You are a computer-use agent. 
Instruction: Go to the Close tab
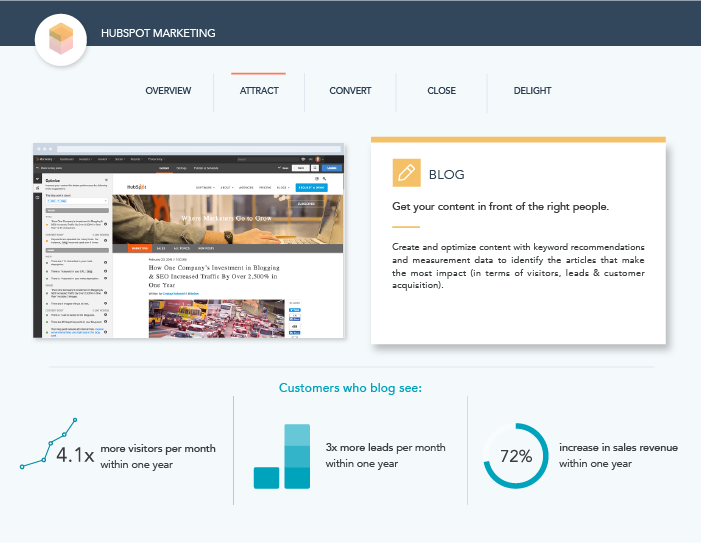pos(441,91)
